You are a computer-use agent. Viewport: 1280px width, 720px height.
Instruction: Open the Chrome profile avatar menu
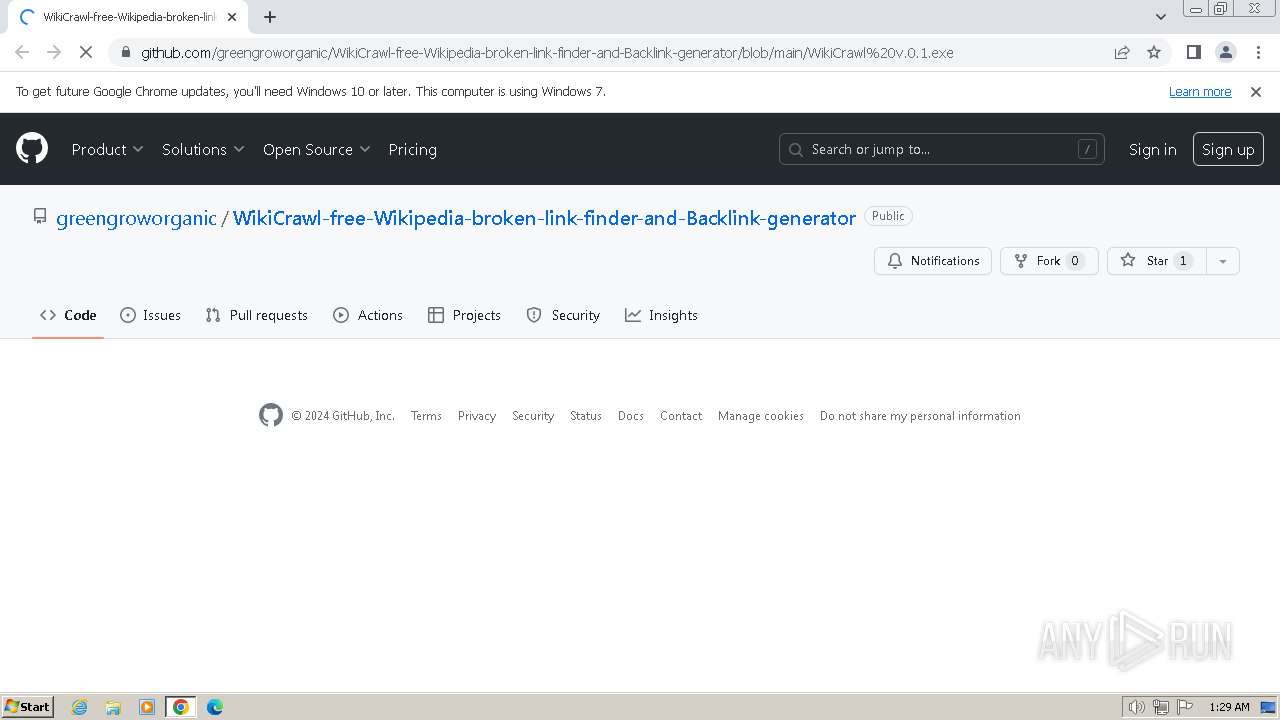tap(1226, 52)
